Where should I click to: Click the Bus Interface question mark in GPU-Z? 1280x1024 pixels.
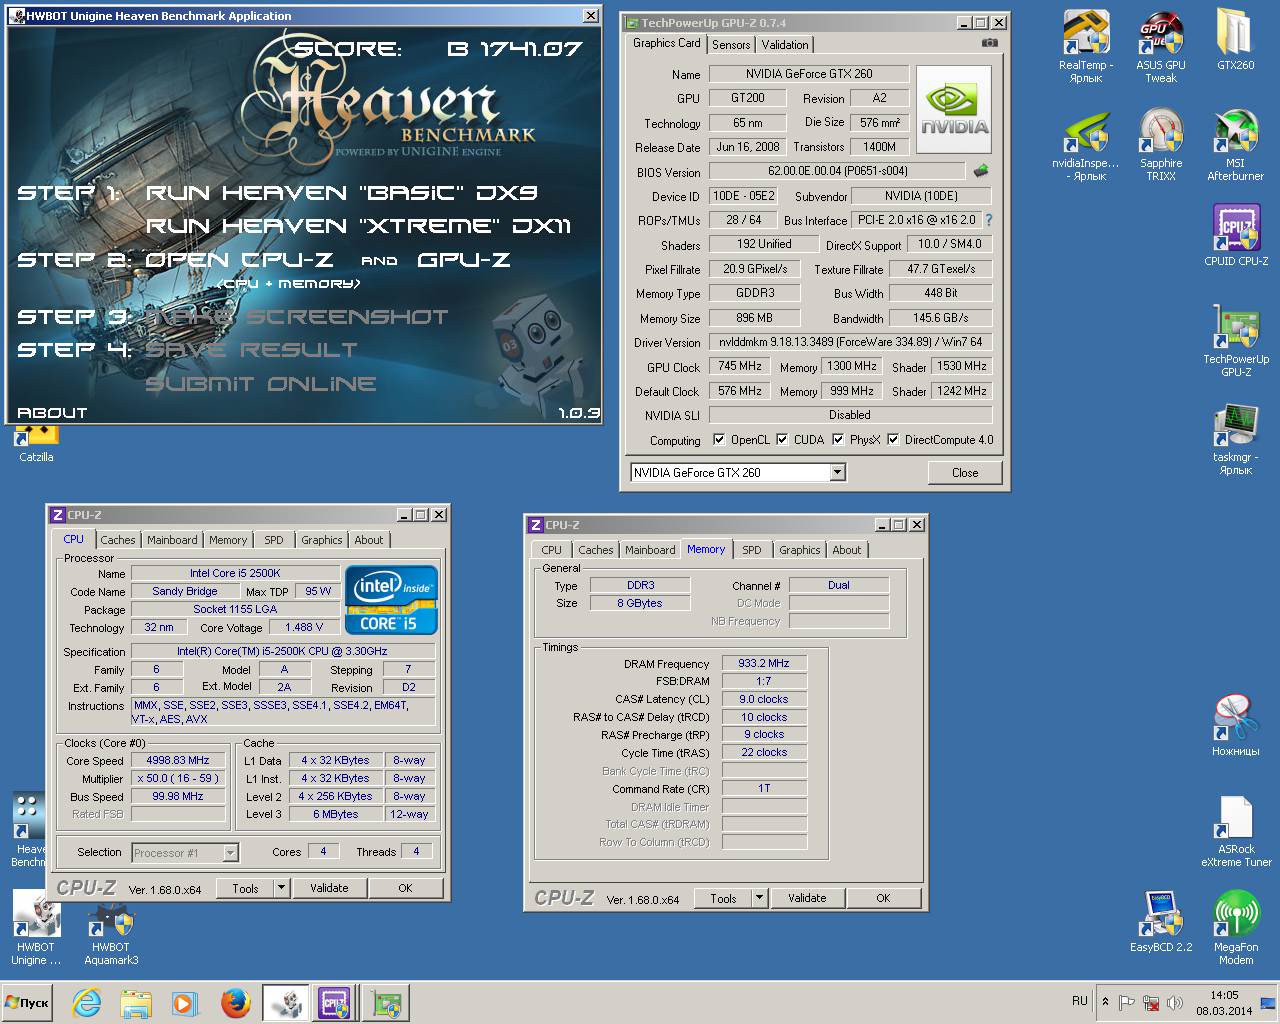989,220
